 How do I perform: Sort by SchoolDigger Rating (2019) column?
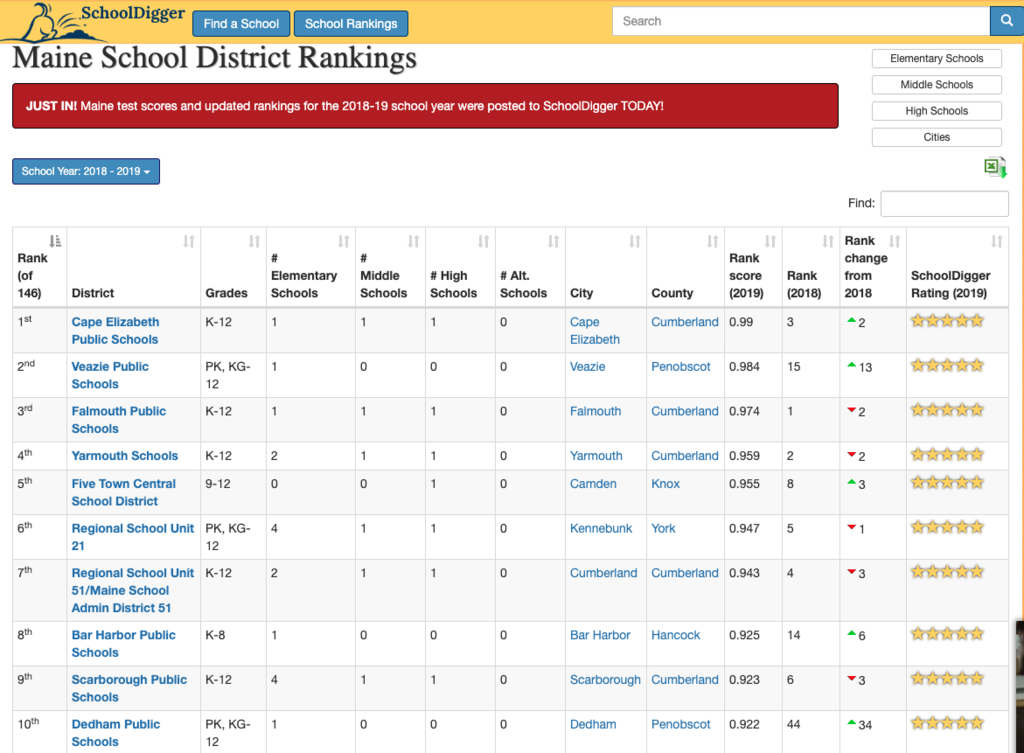pyautogui.click(x=996, y=241)
